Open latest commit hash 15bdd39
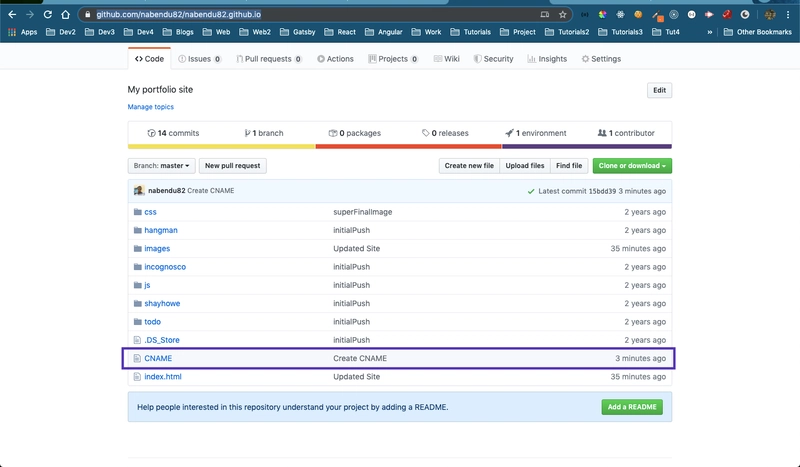800x467 pixels. (602, 191)
